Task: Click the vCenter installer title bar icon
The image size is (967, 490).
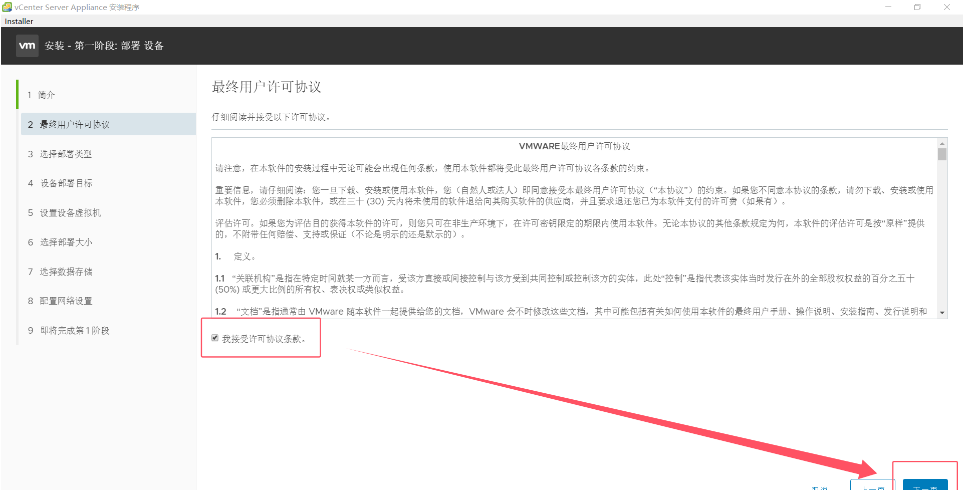Action: 7,7
